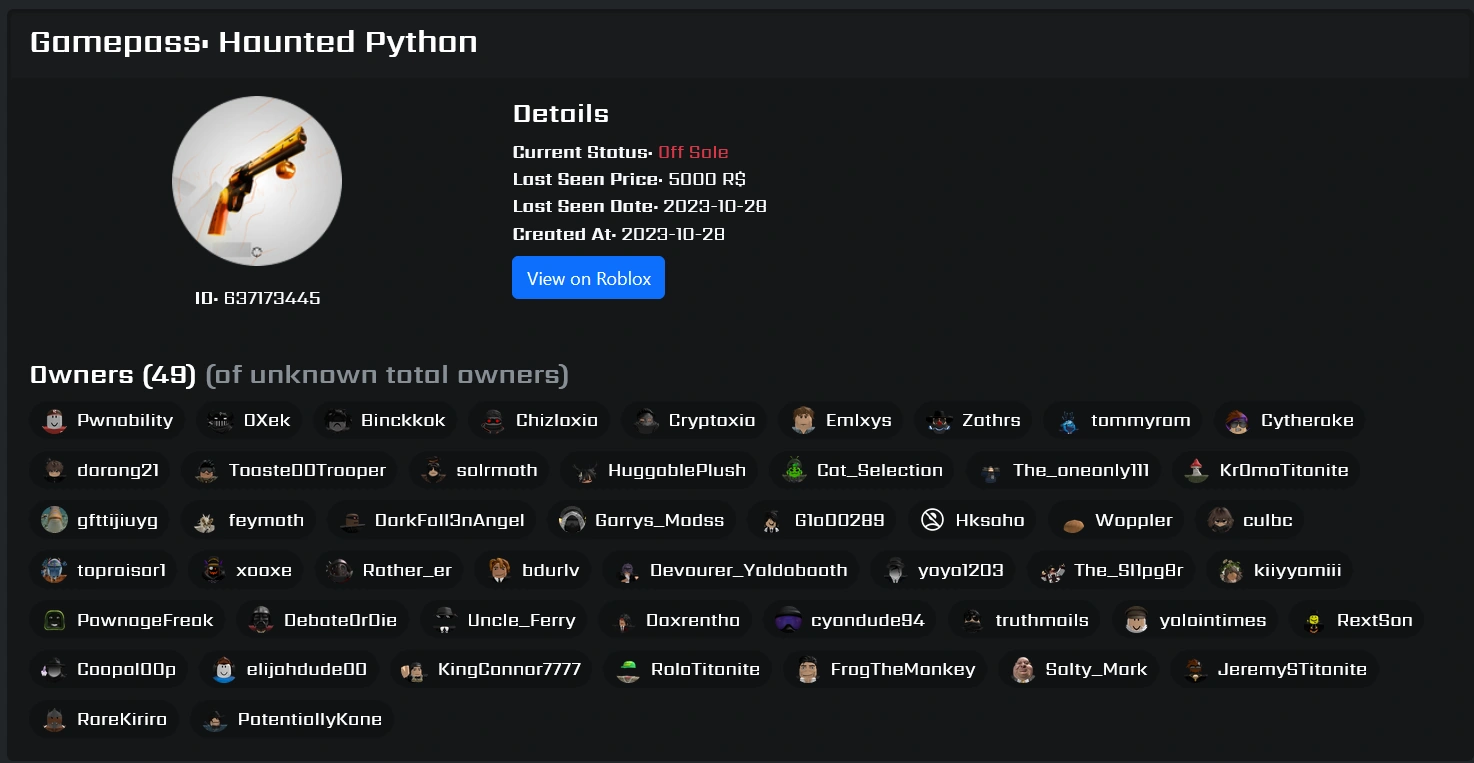Click Cryptaxia's avatar icon
The height and width of the screenshot is (763, 1474).
646,421
